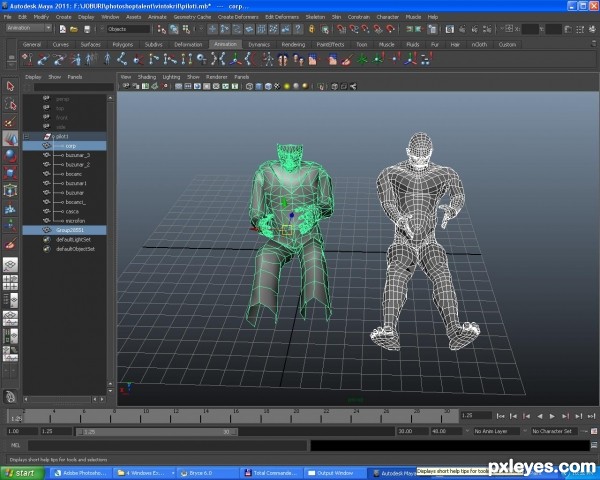Select buzunar_3 in the outliner

(78, 155)
